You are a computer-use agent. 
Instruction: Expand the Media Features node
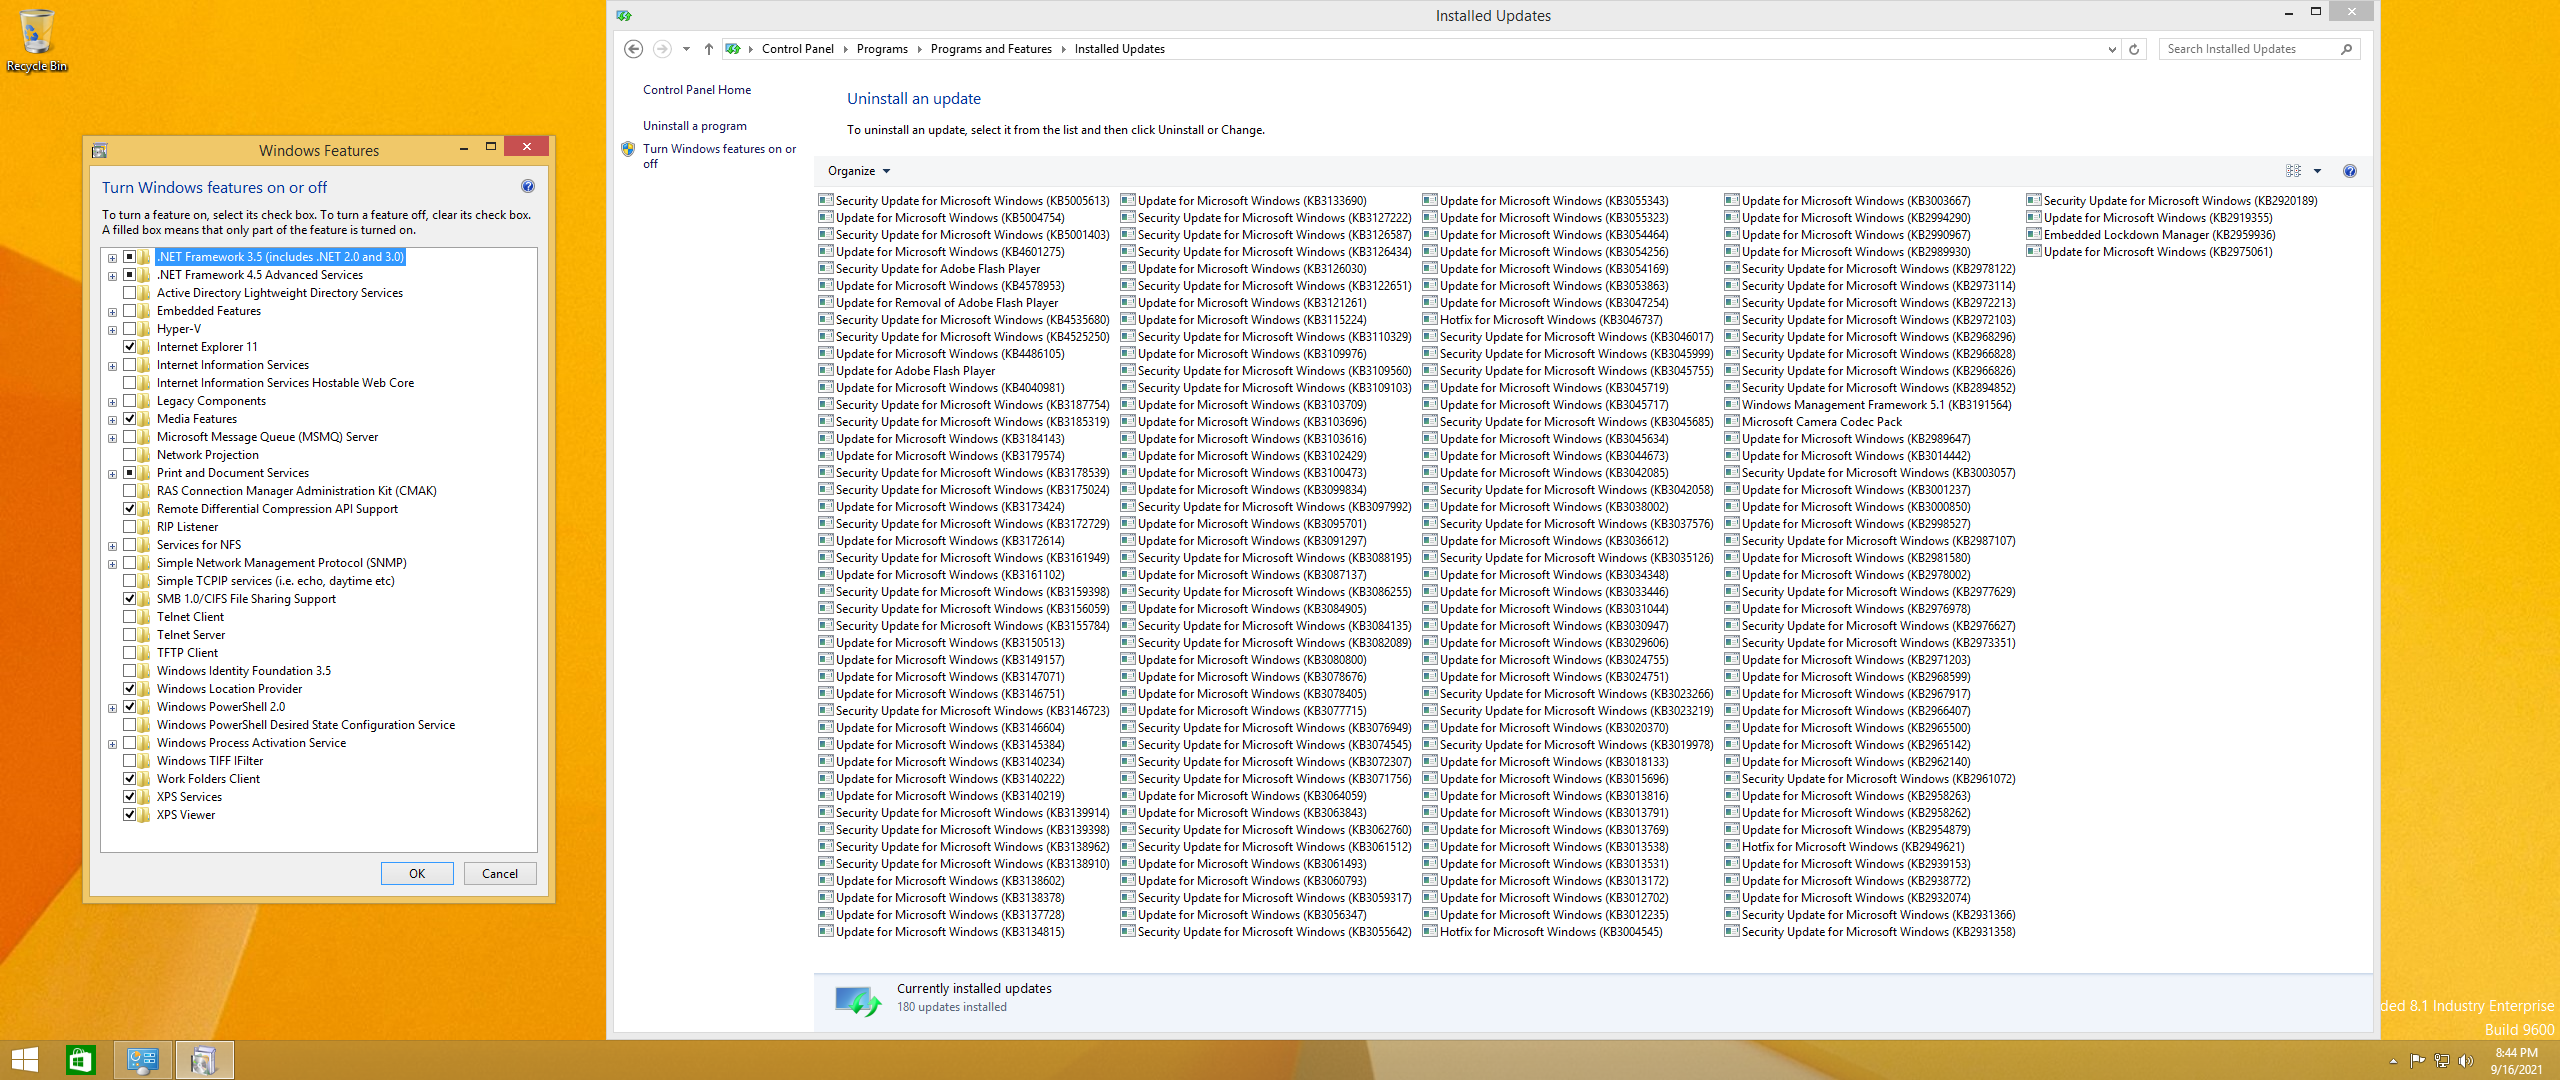(112, 420)
